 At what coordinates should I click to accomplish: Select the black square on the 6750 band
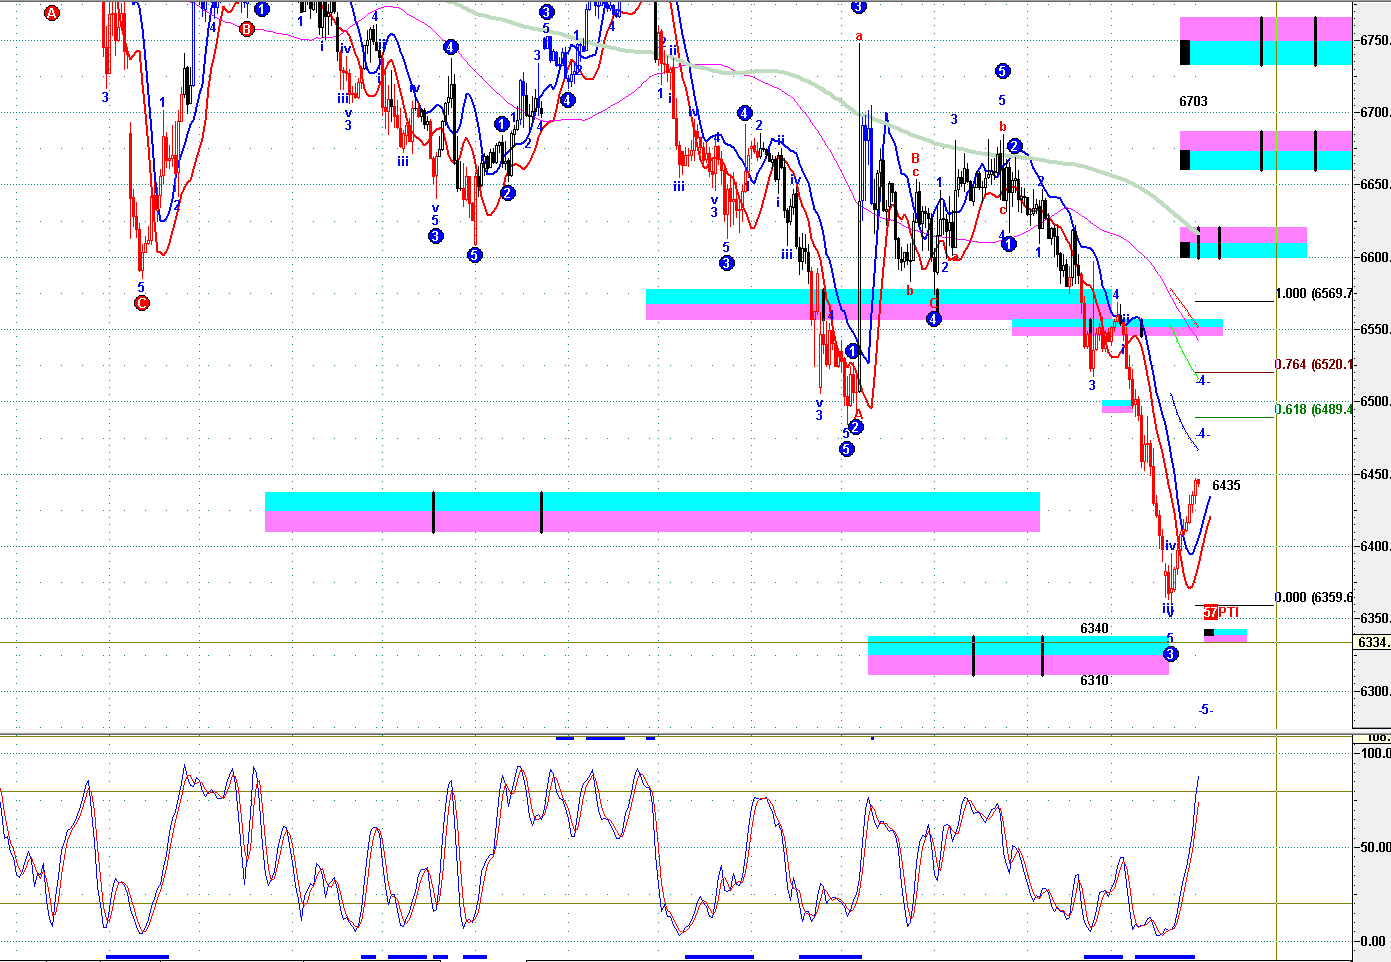point(1185,52)
